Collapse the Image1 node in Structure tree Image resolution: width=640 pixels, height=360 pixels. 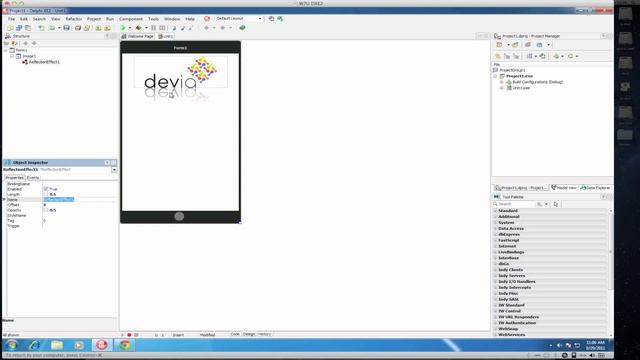tap(12, 56)
